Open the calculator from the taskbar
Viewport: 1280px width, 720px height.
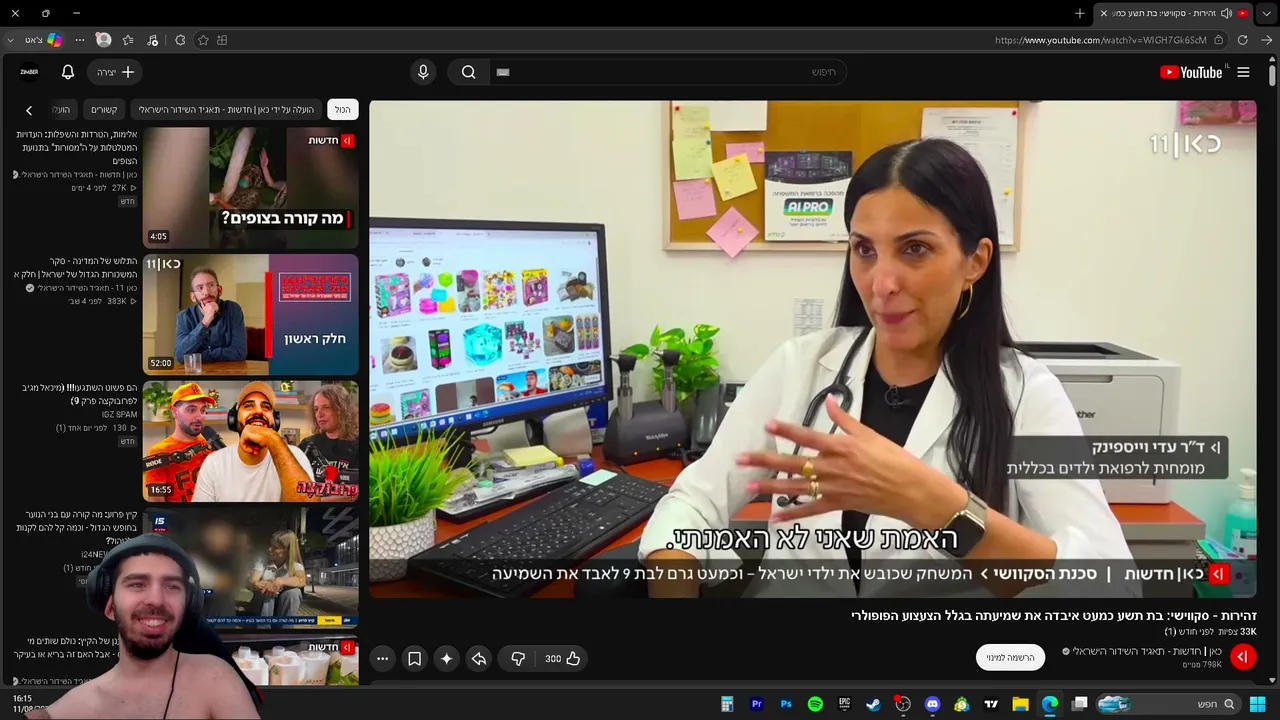(x=727, y=704)
